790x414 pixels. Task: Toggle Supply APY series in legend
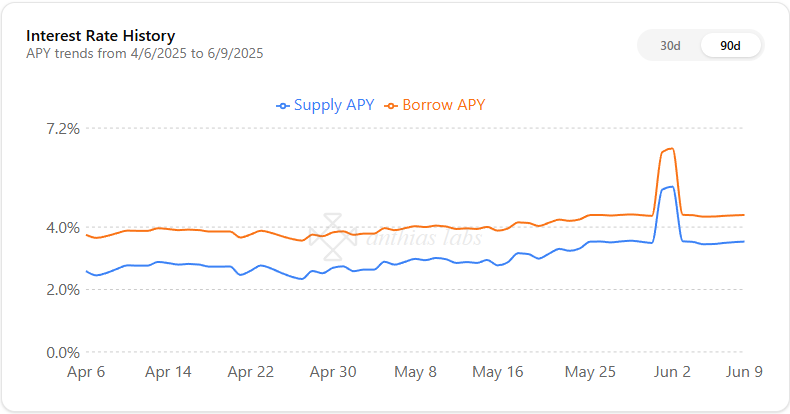point(325,105)
